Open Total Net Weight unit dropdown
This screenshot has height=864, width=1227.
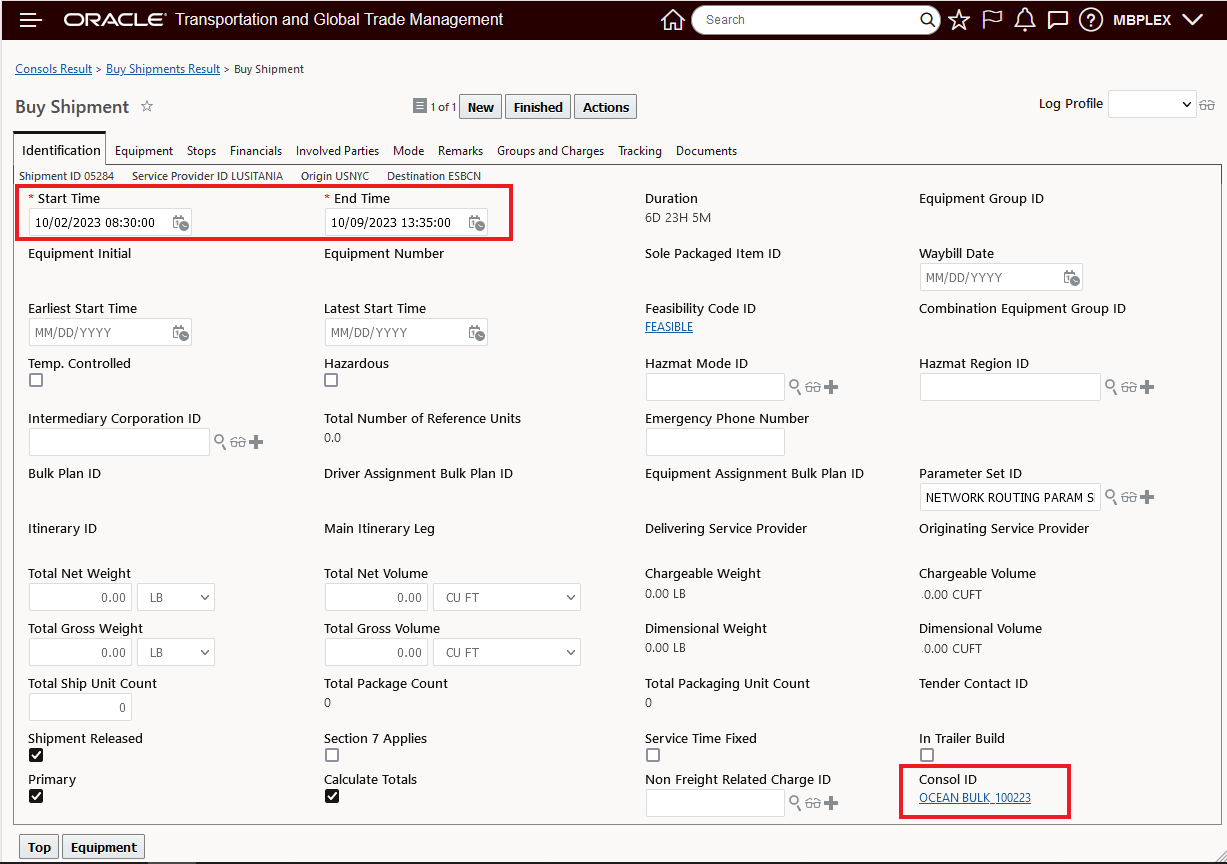click(x=176, y=598)
